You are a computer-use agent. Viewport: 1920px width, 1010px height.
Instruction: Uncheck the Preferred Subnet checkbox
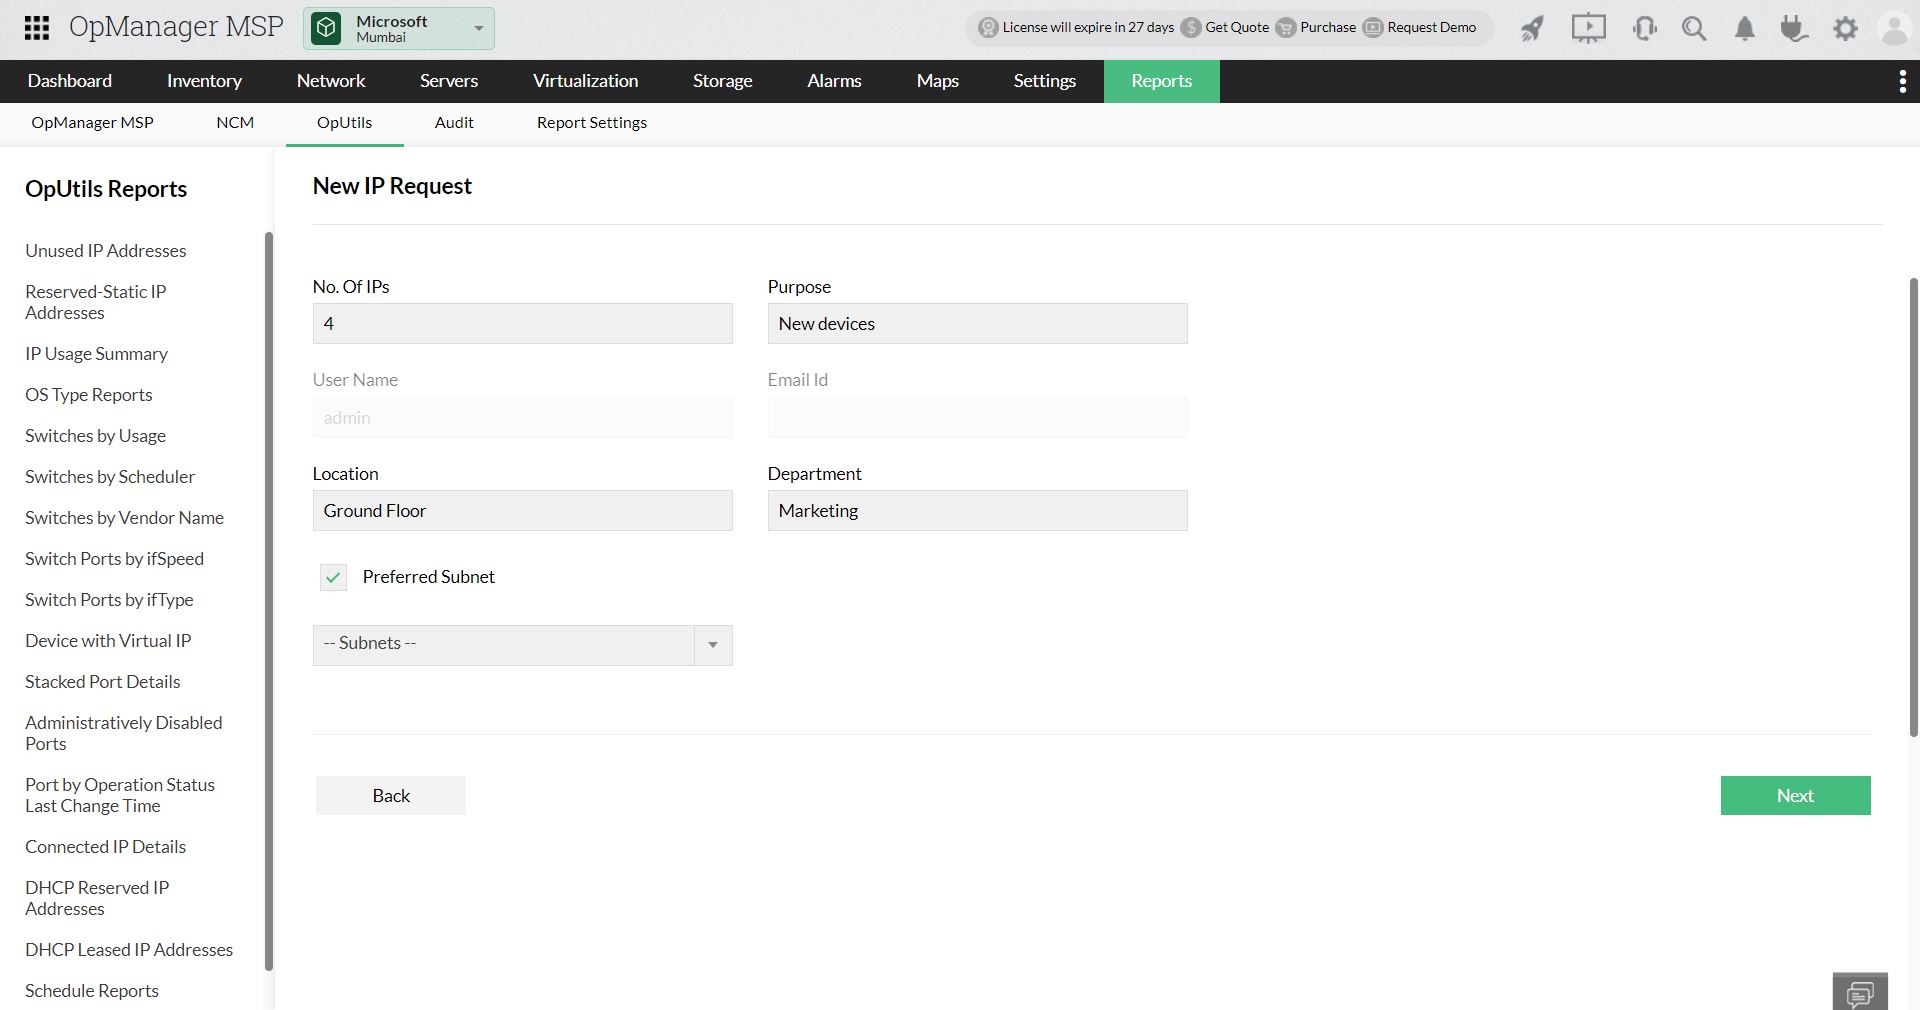tap(333, 578)
